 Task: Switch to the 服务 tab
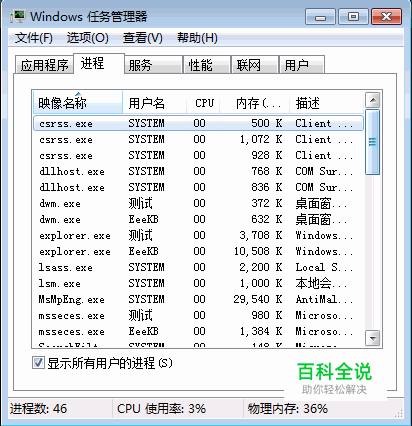(x=153, y=65)
